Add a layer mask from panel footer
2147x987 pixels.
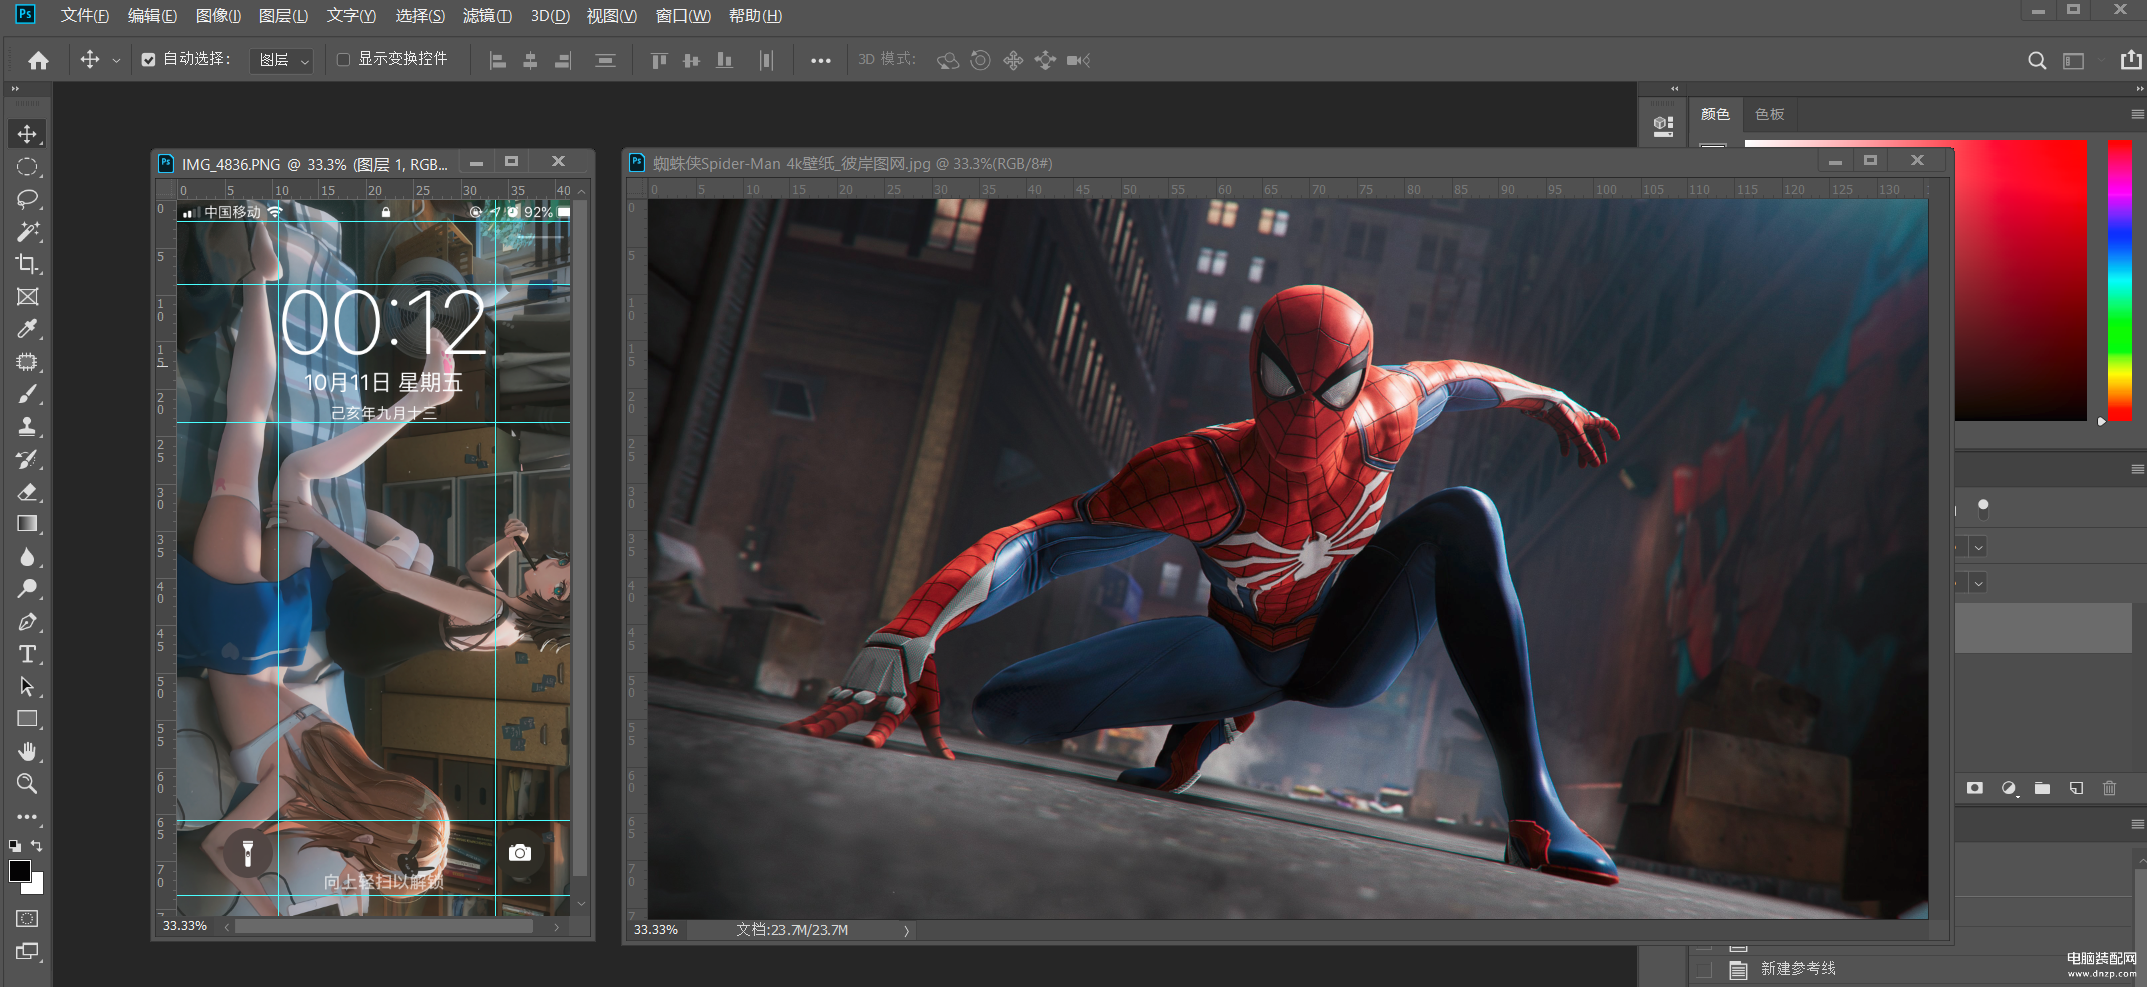click(1974, 788)
